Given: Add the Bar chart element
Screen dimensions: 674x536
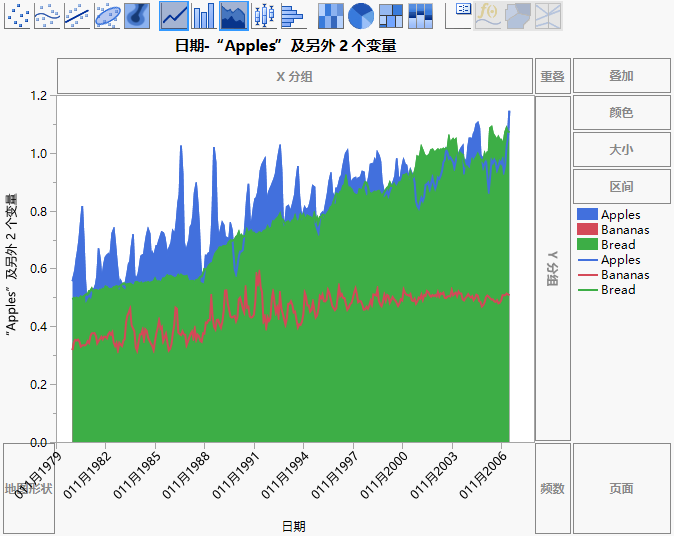Looking at the screenshot, I should tap(204, 14).
